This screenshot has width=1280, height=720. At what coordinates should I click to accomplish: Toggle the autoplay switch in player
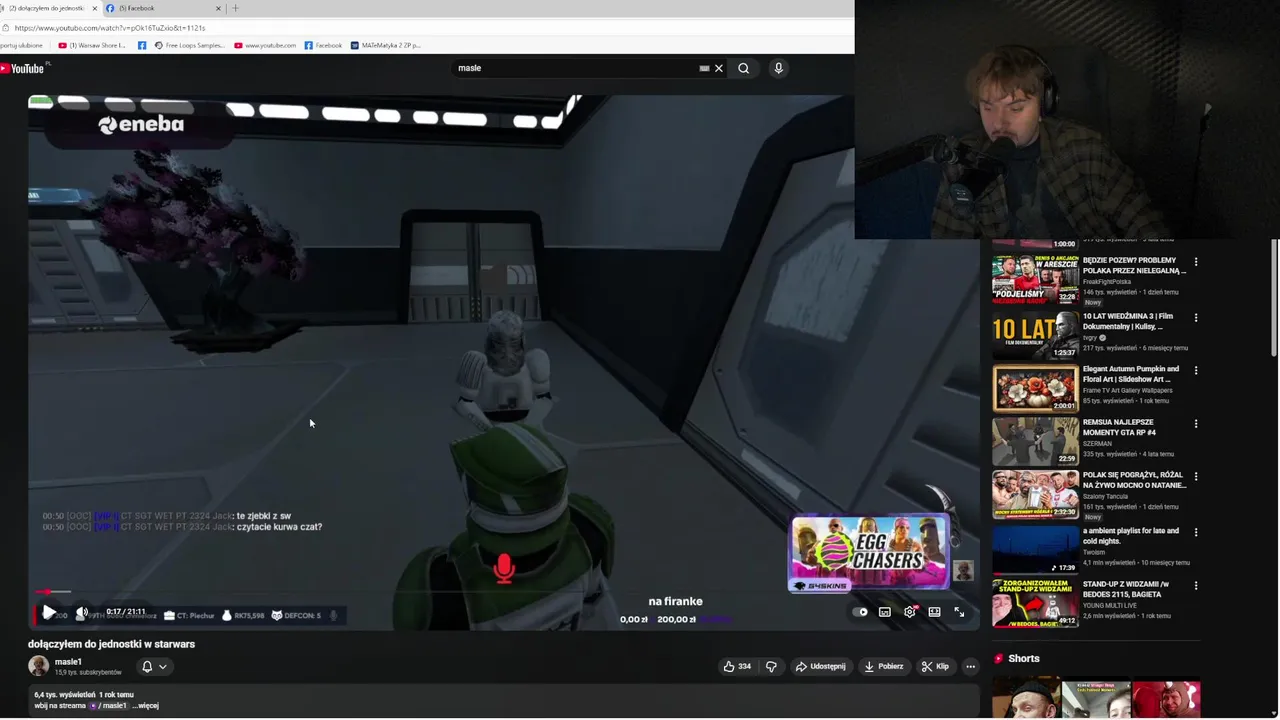click(x=860, y=612)
